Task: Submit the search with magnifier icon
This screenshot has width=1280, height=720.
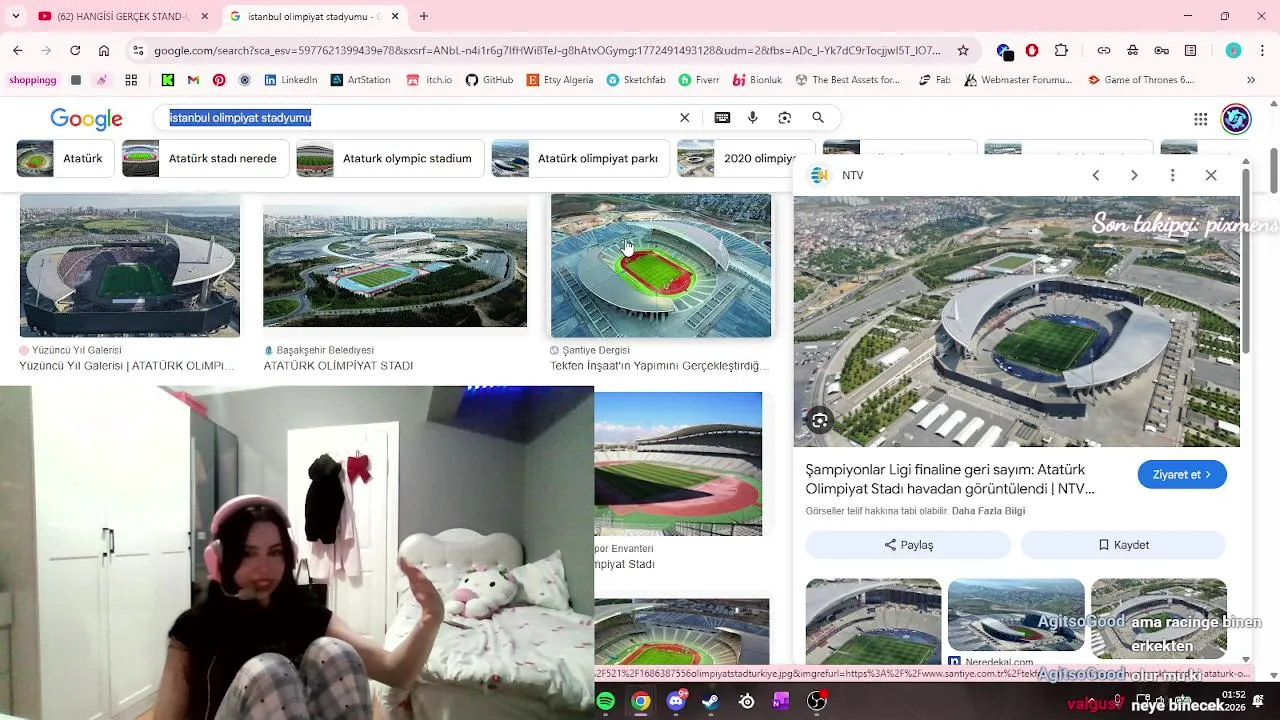Action: pos(818,118)
